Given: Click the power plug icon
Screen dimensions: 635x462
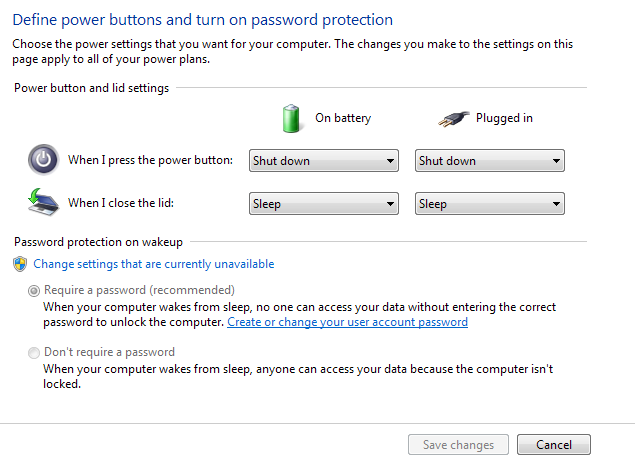Looking at the screenshot, I should (x=454, y=118).
